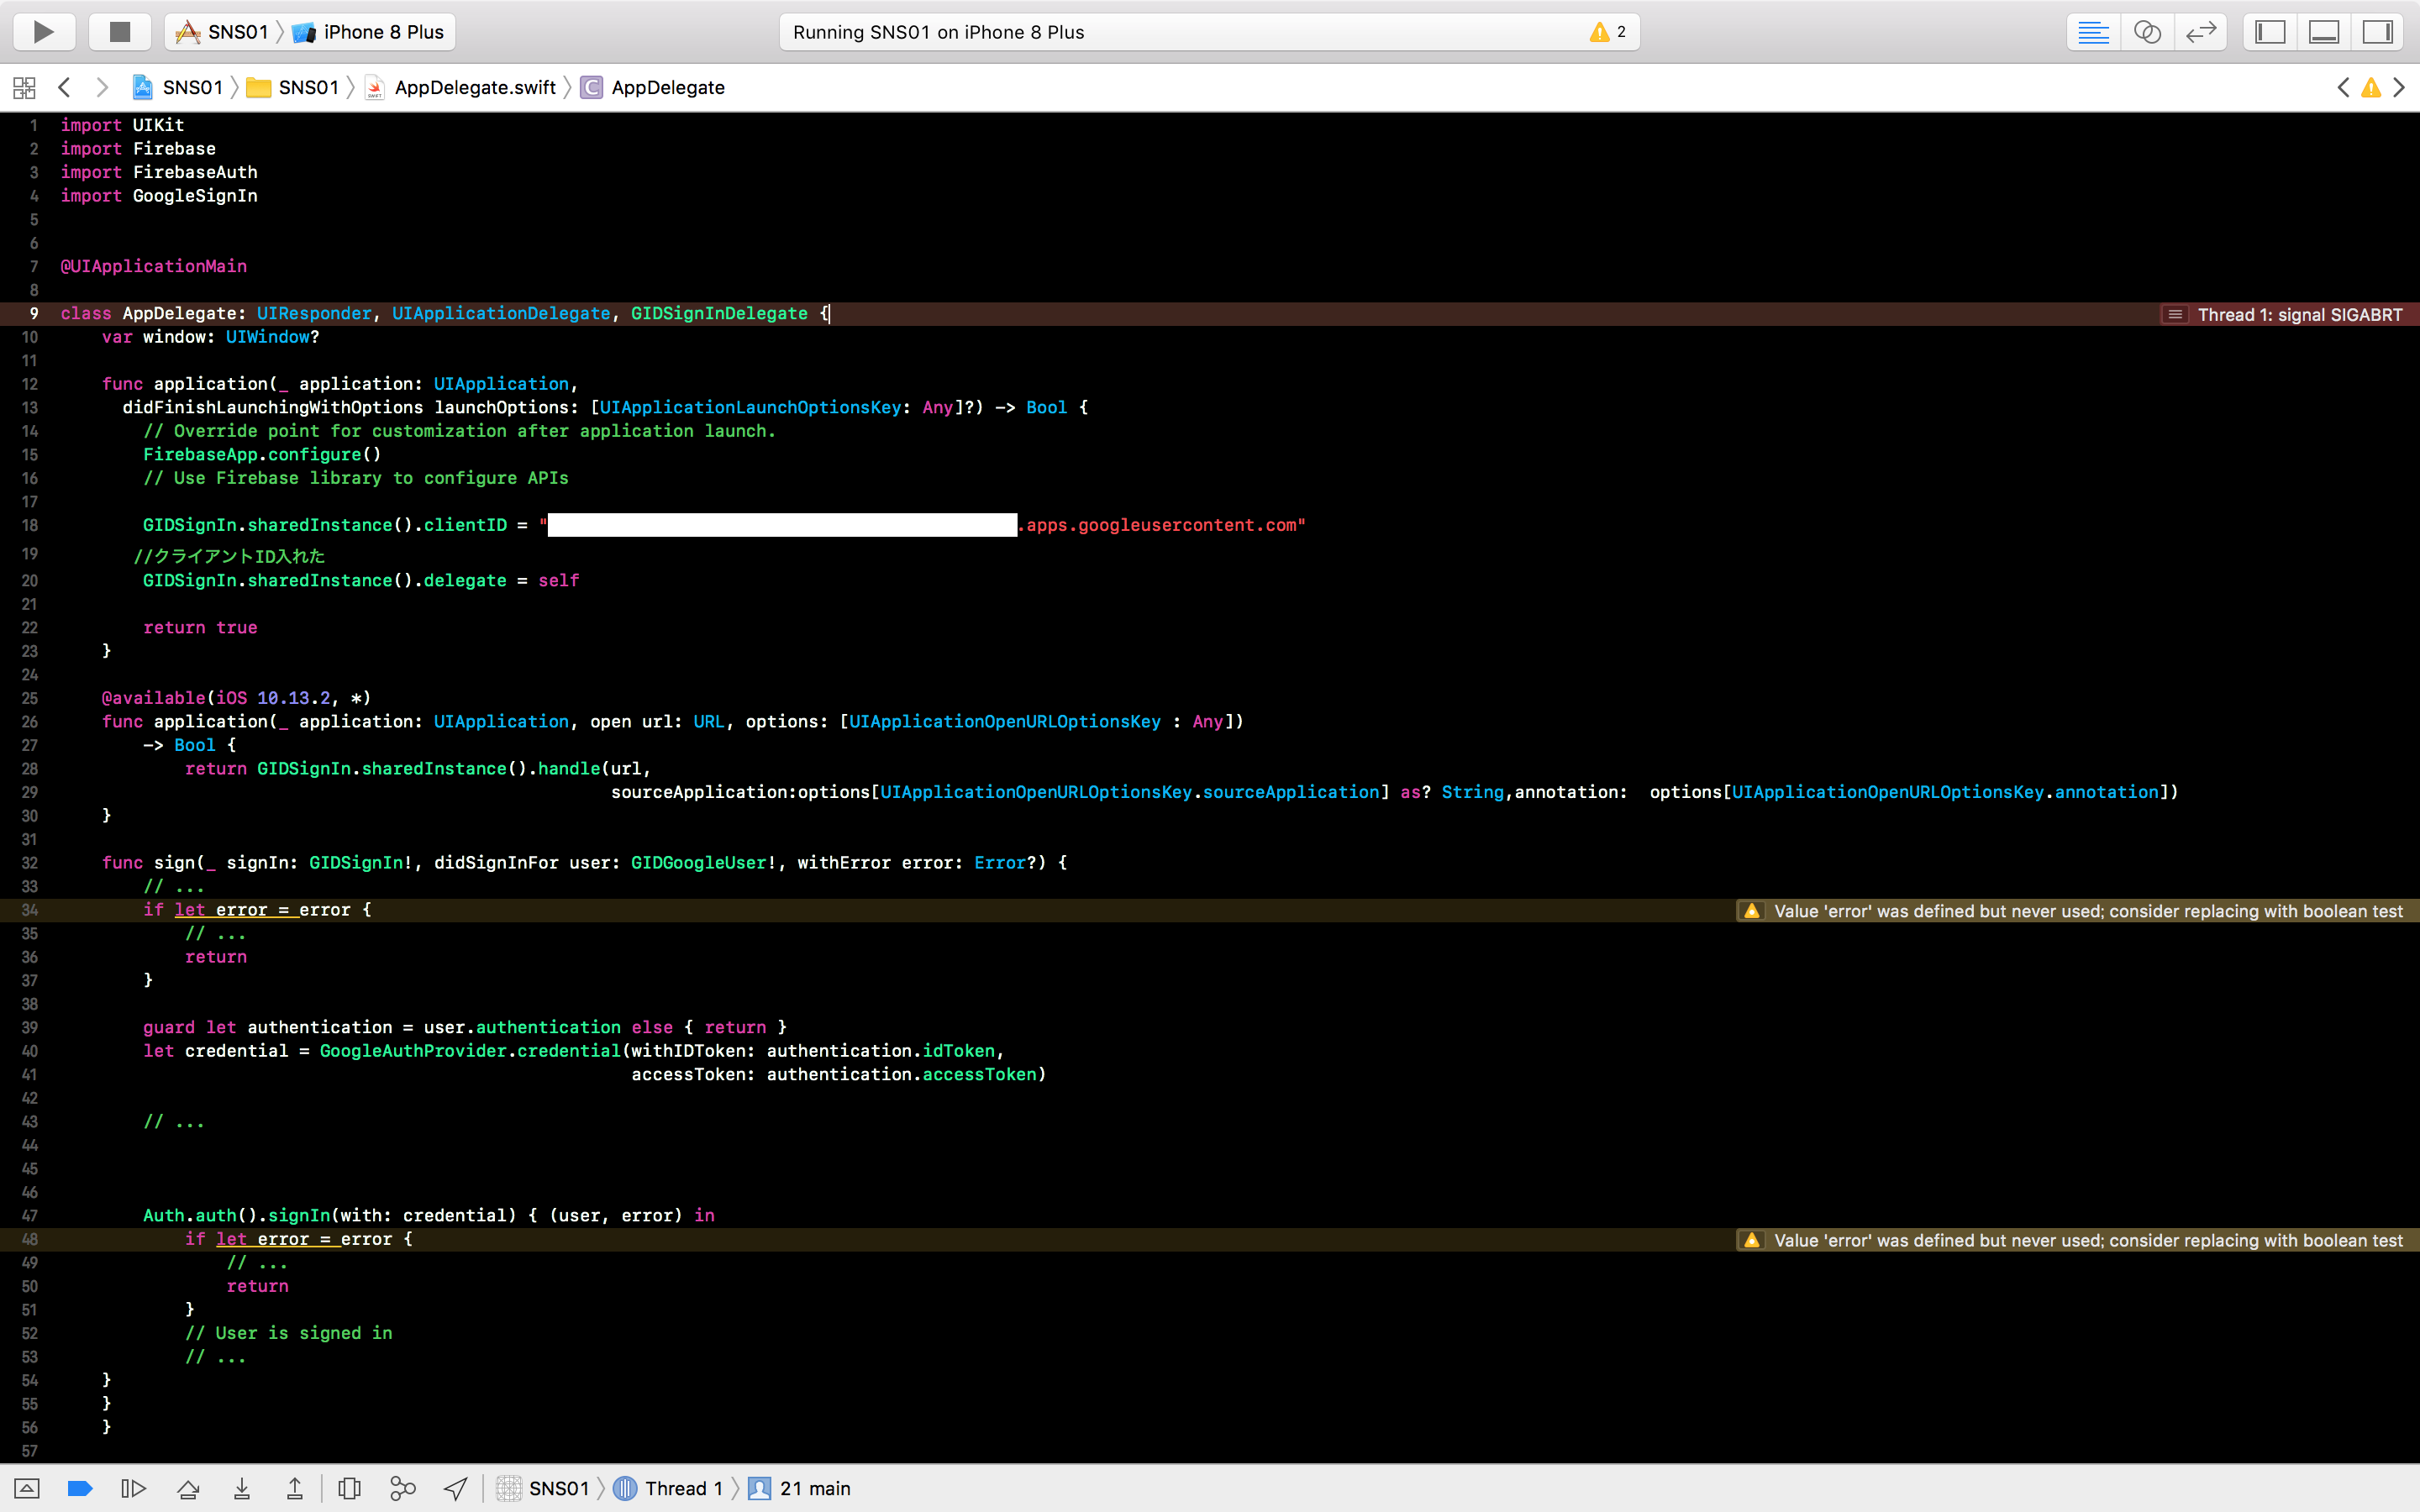Open AppDelegate.swift breadcrumb menu
Viewport: 2420px width, 1512px height.
[474, 88]
